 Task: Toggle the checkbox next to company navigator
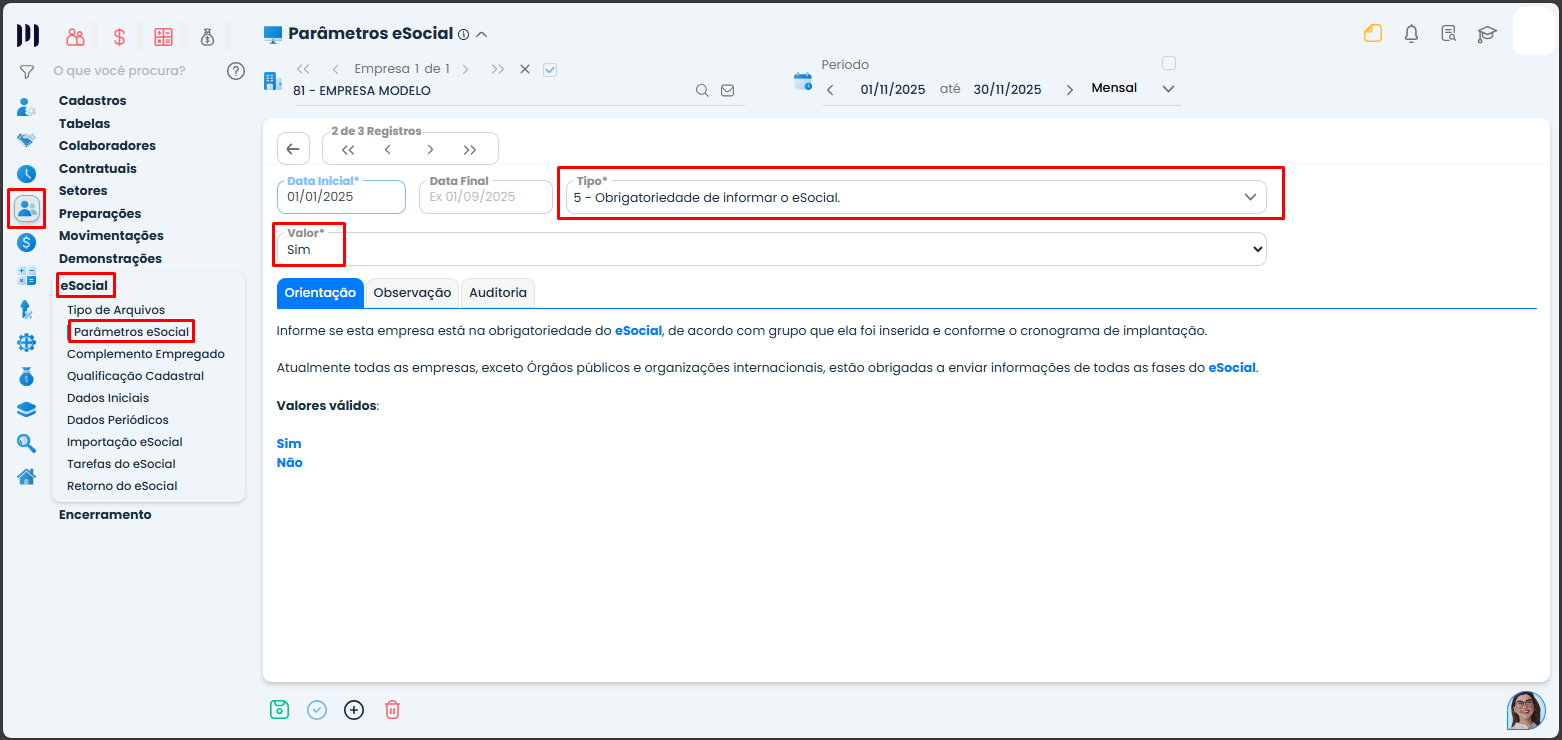(549, 70)
